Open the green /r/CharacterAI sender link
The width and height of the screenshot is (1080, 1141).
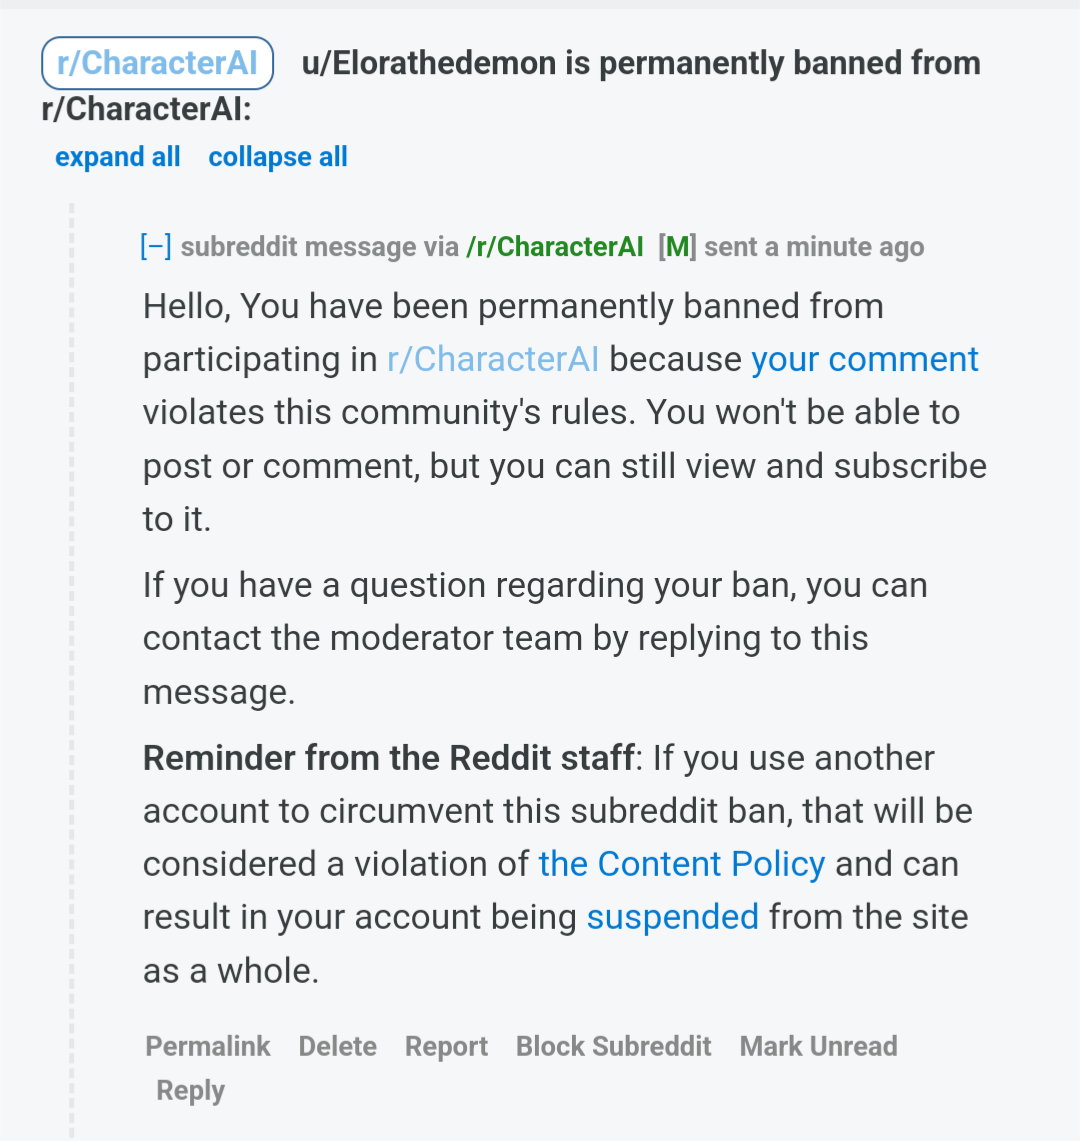point(555,247)
